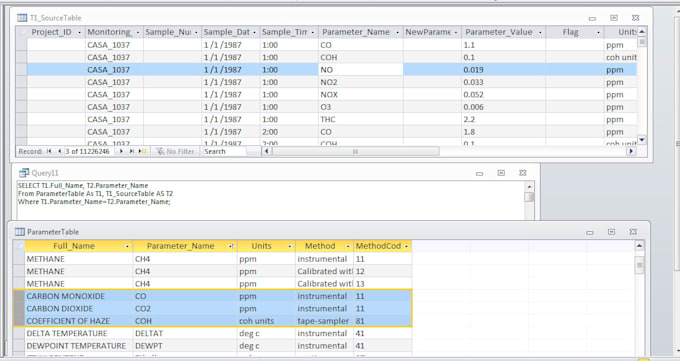680x361 pixels.
Task: Create new blank record in T1_SourceTable
Action: pyautogui.click(x=143, y=151)
